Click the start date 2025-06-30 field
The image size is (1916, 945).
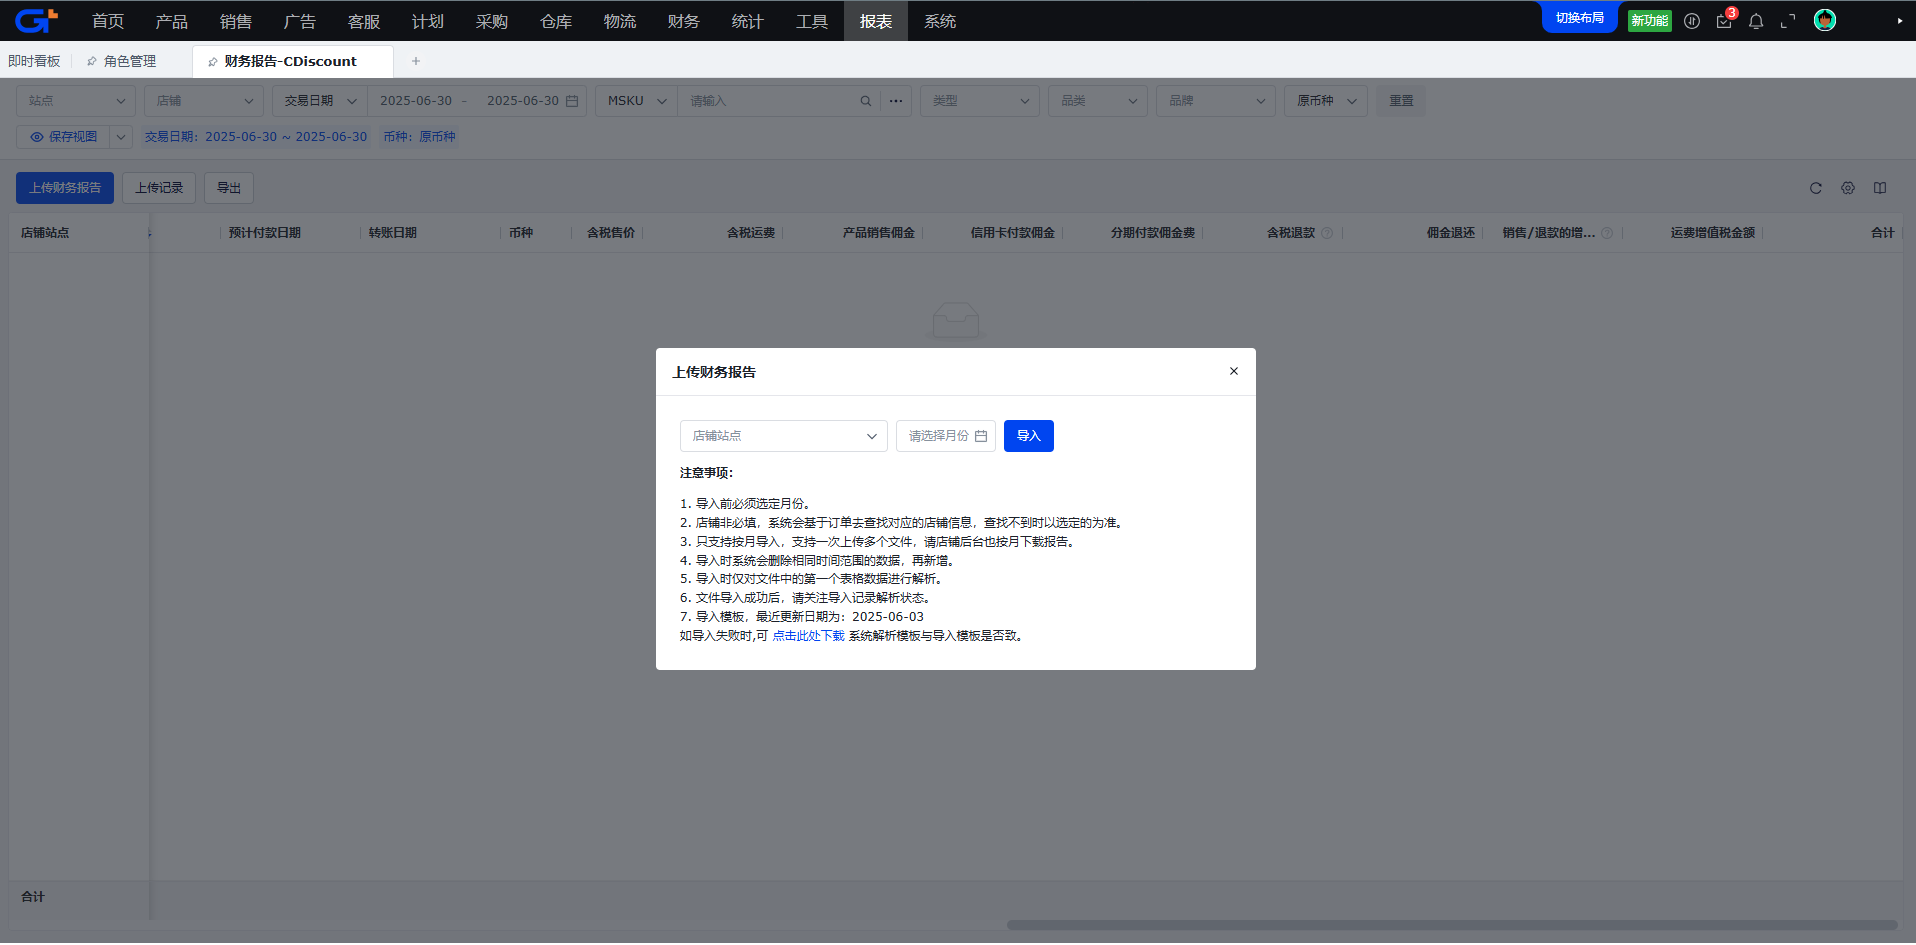(x=416, y=101)
